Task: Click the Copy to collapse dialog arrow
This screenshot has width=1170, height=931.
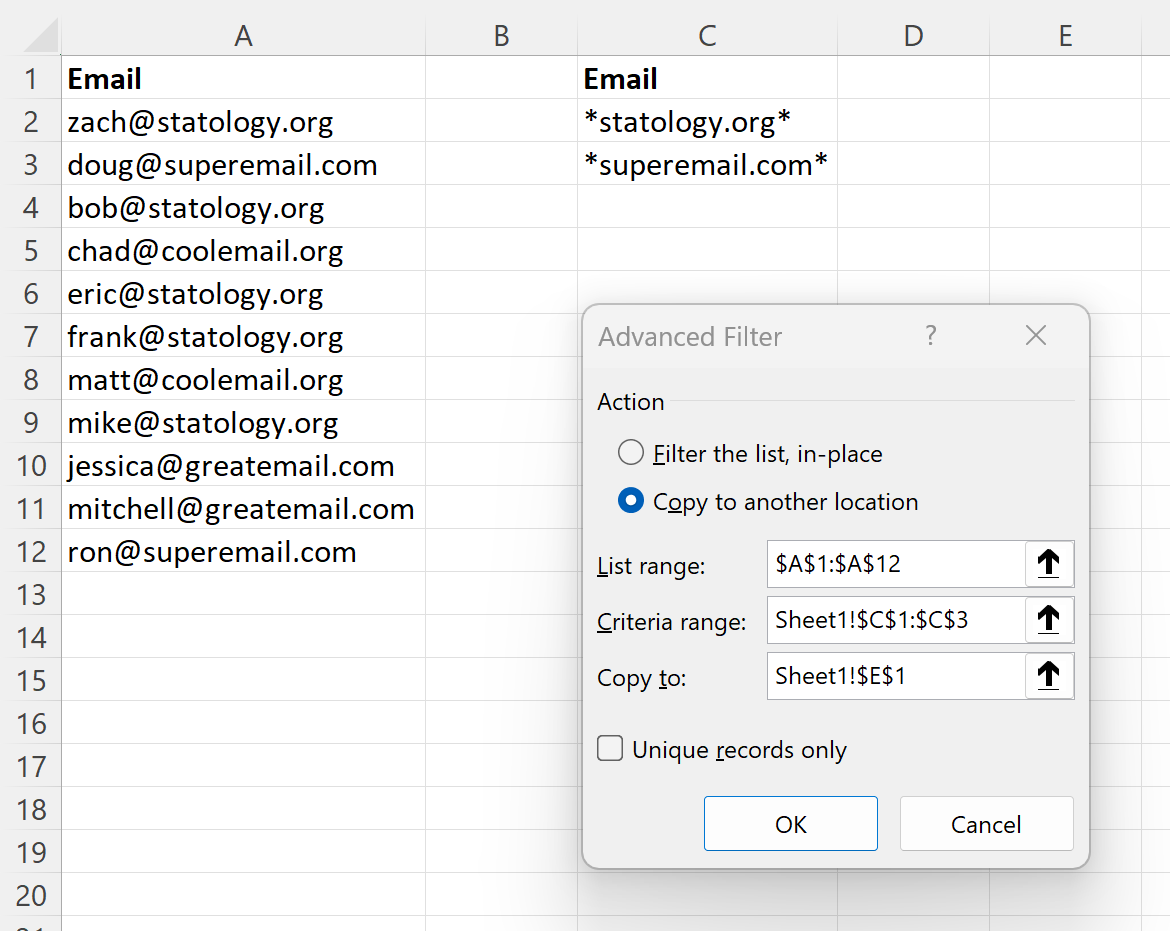Action: pos(1049,676)
